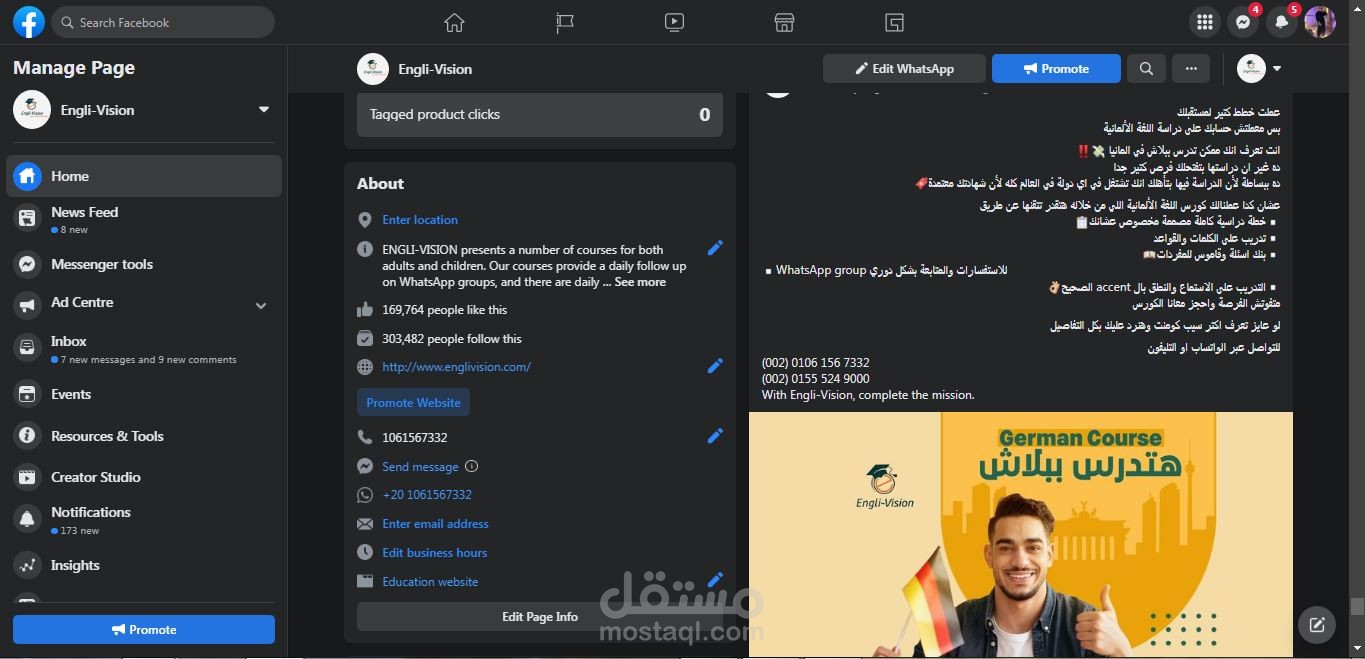Open Creator Studio in the sidebar
Viewport: 1365px width, 659px height.
point(144,477)
